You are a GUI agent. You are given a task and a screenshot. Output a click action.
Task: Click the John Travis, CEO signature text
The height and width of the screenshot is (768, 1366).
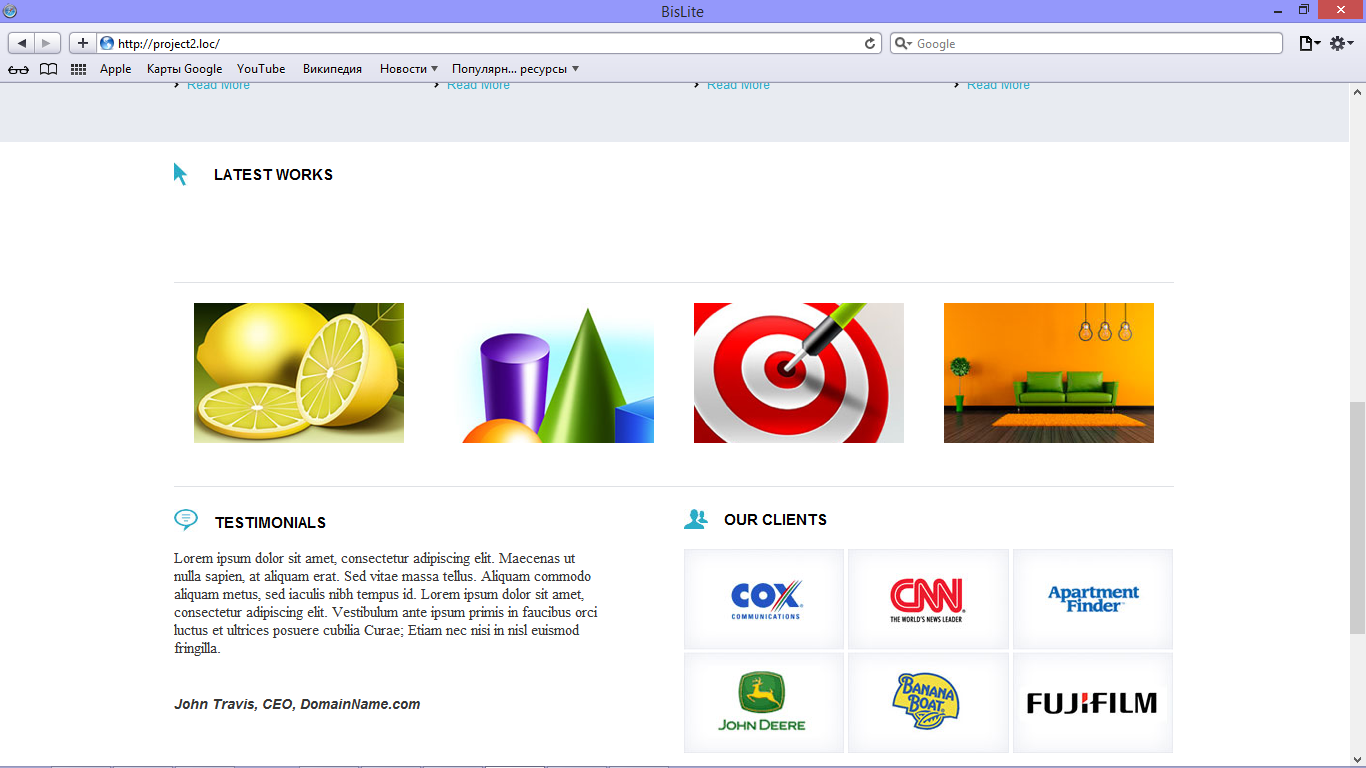click(x=297, y=704)
